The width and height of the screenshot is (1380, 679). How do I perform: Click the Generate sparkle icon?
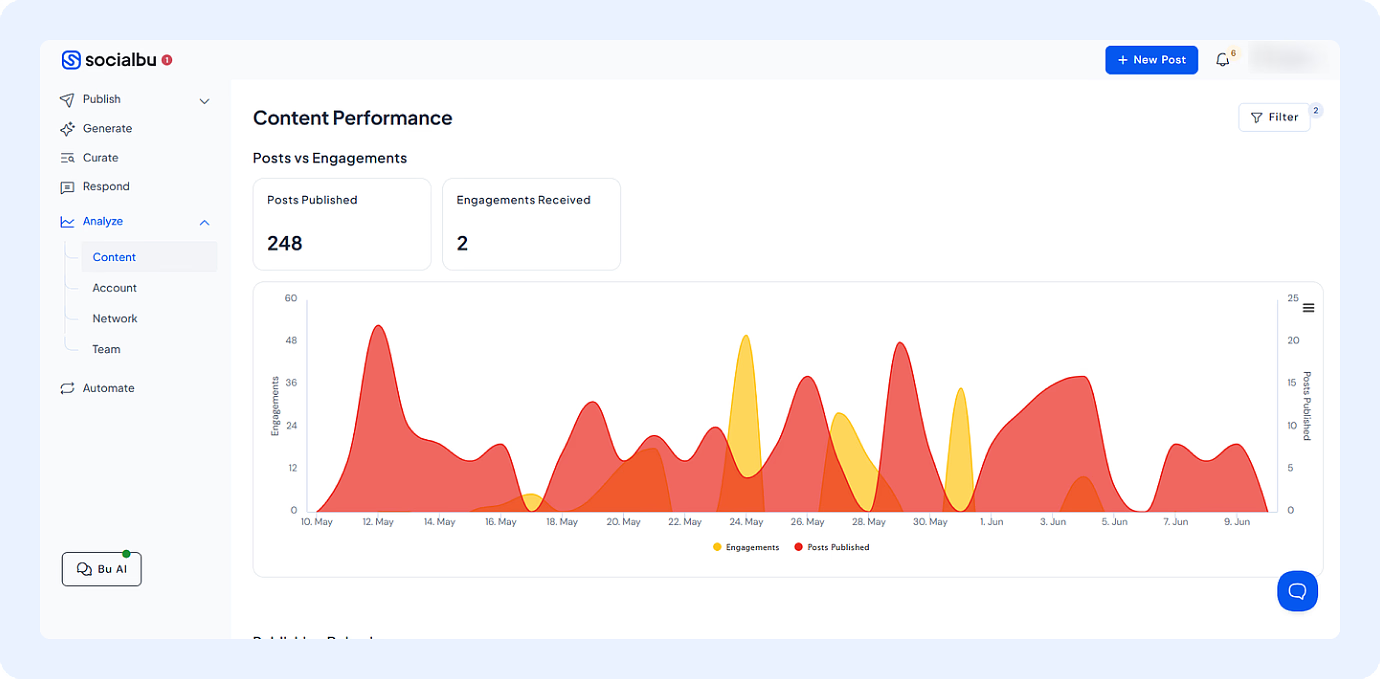pos(67,129)
